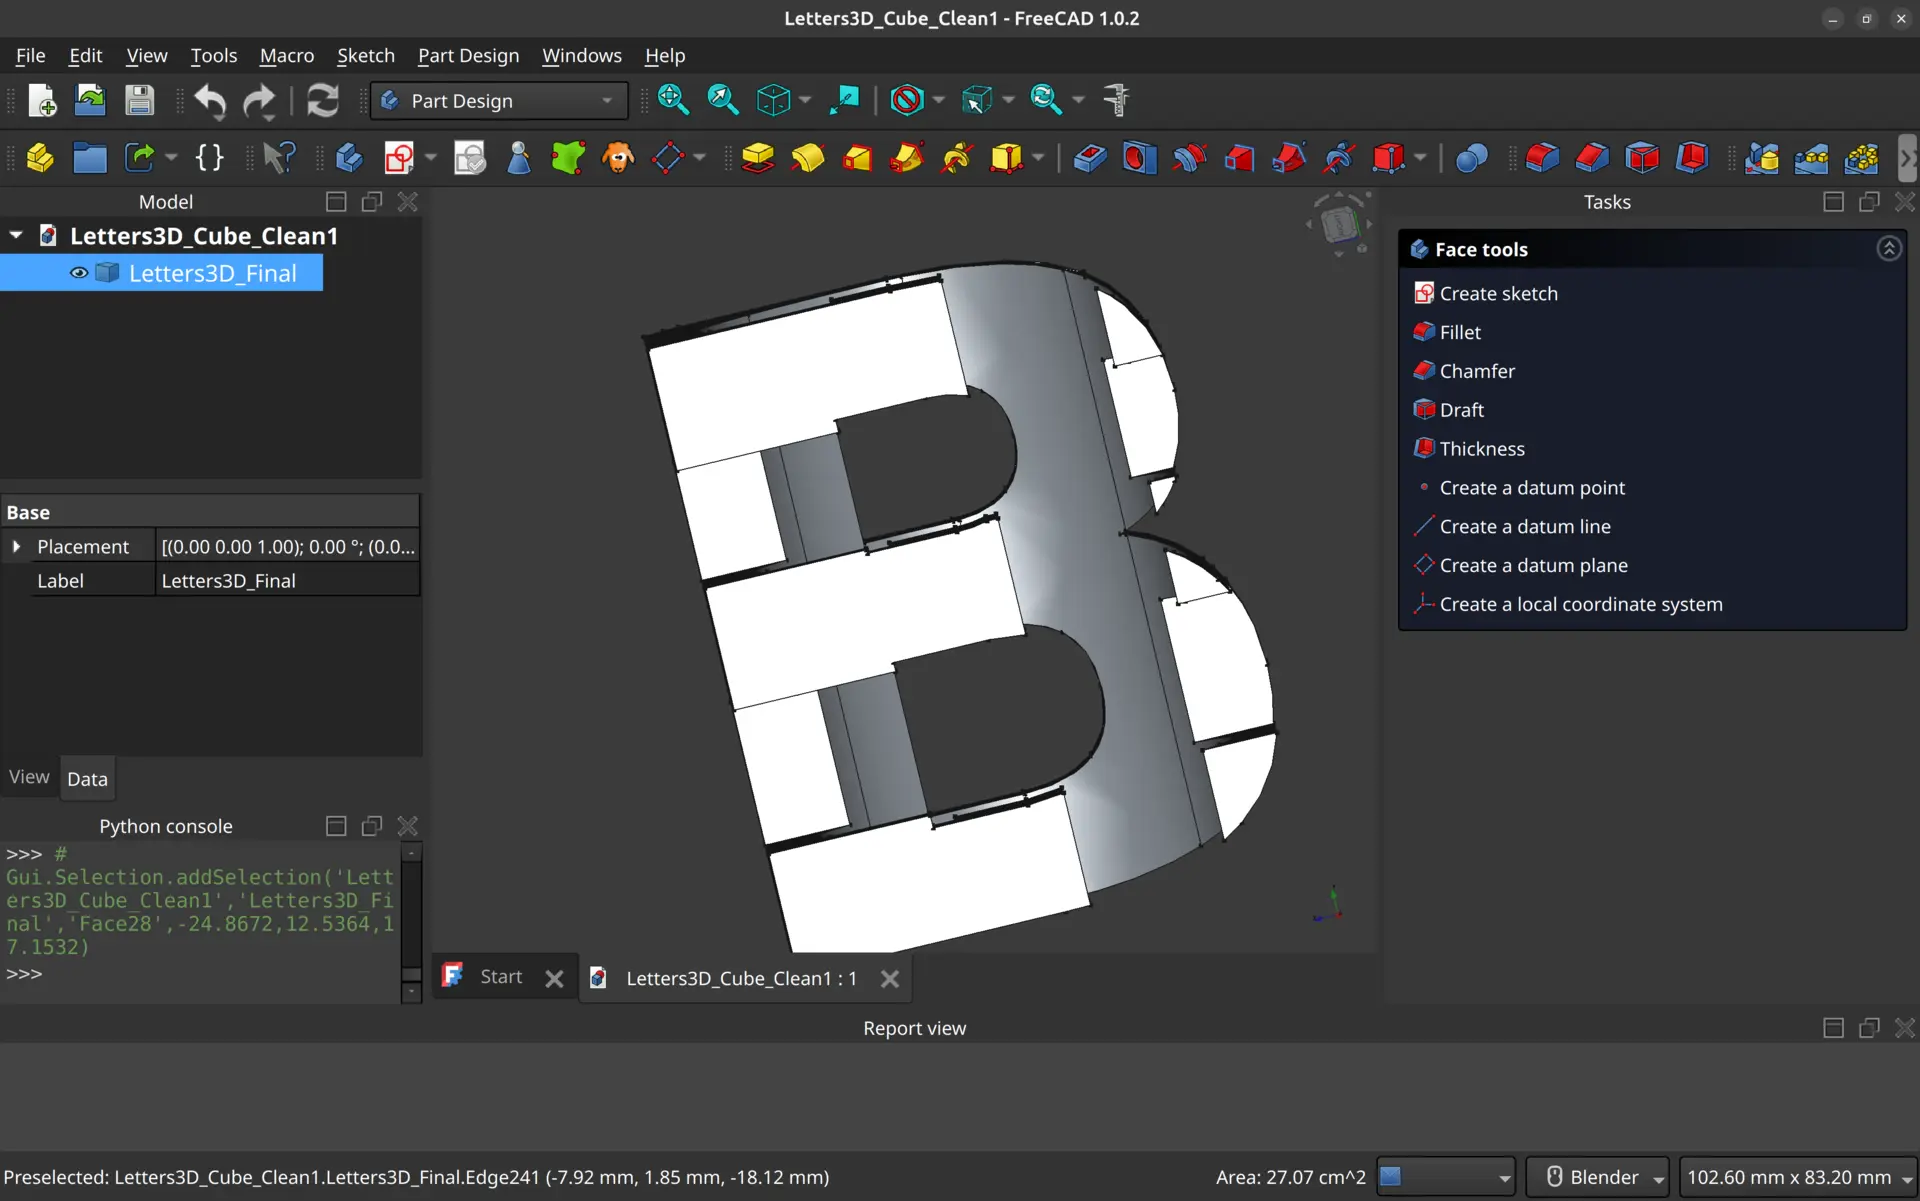Image resolution: width=1920 pixels, height=1201 pixels.
Task: Expand the Placement property
Action: [16, 547]
